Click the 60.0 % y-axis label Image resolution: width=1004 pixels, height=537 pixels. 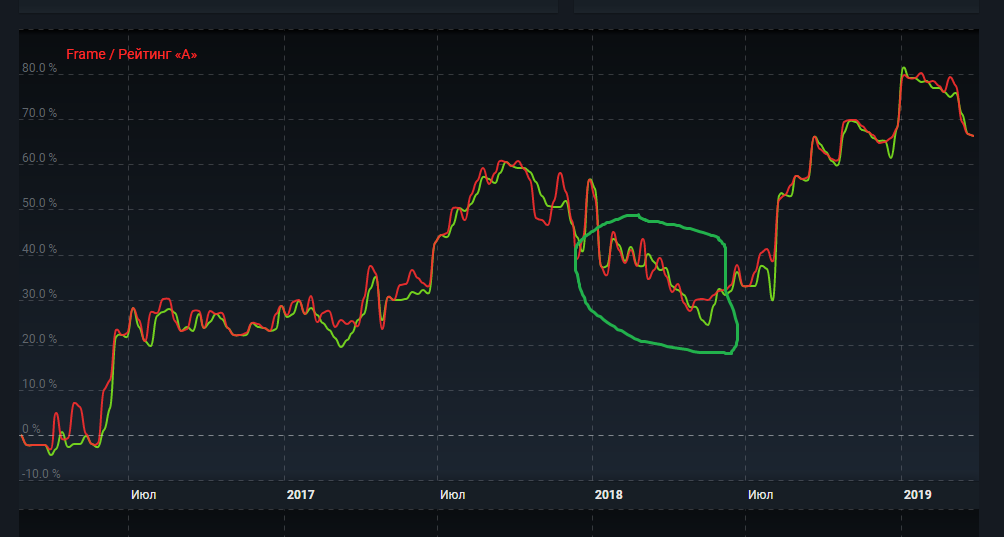40,159
